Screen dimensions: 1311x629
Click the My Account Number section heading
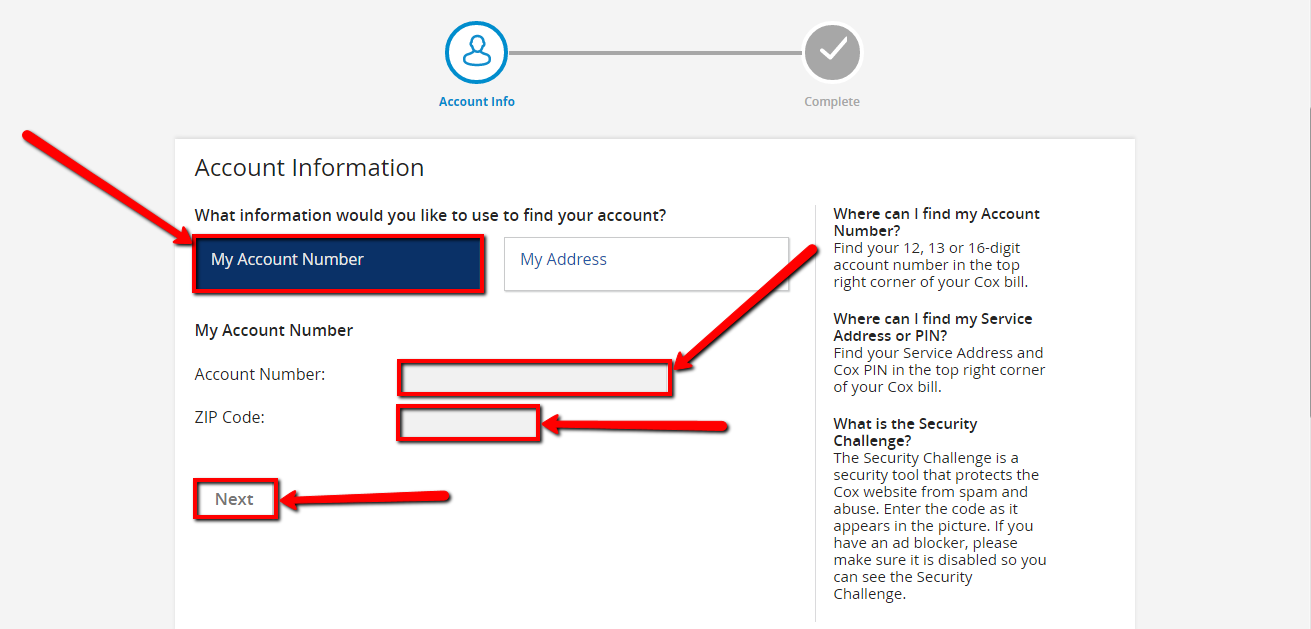click(x=274, y=330)
